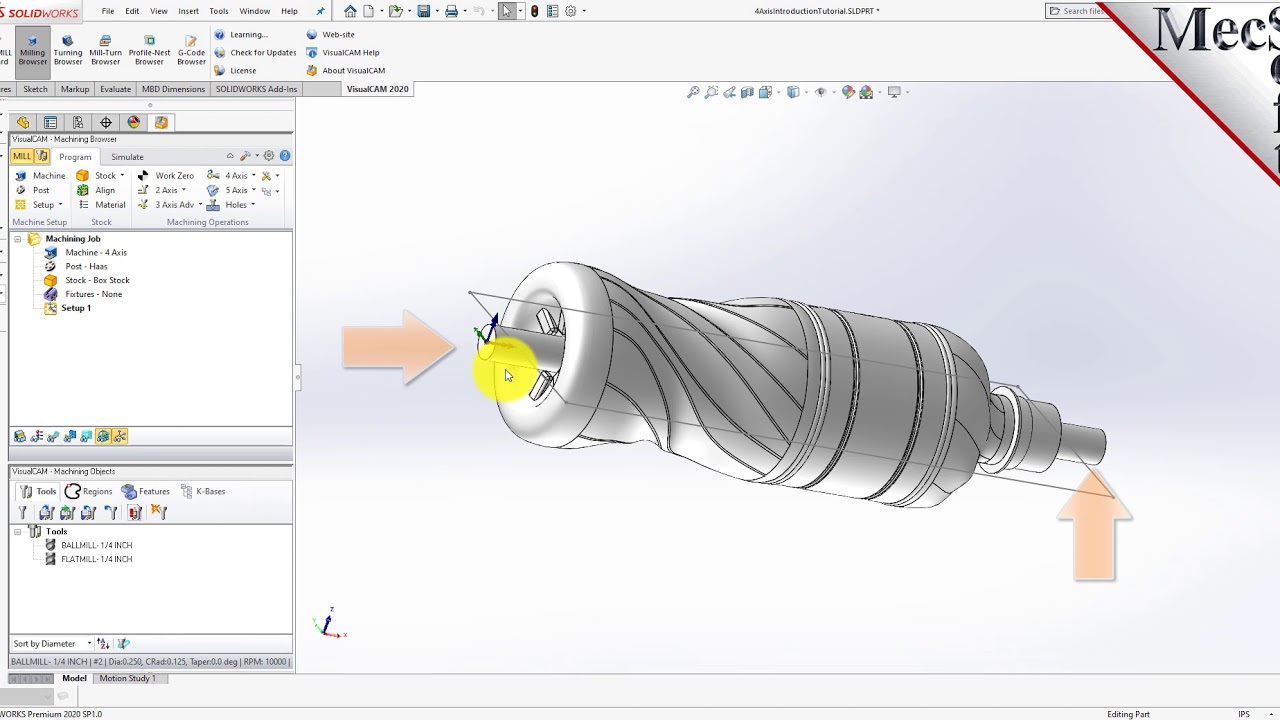Open the Mill-Turn Browser

[x=105, y=50]
